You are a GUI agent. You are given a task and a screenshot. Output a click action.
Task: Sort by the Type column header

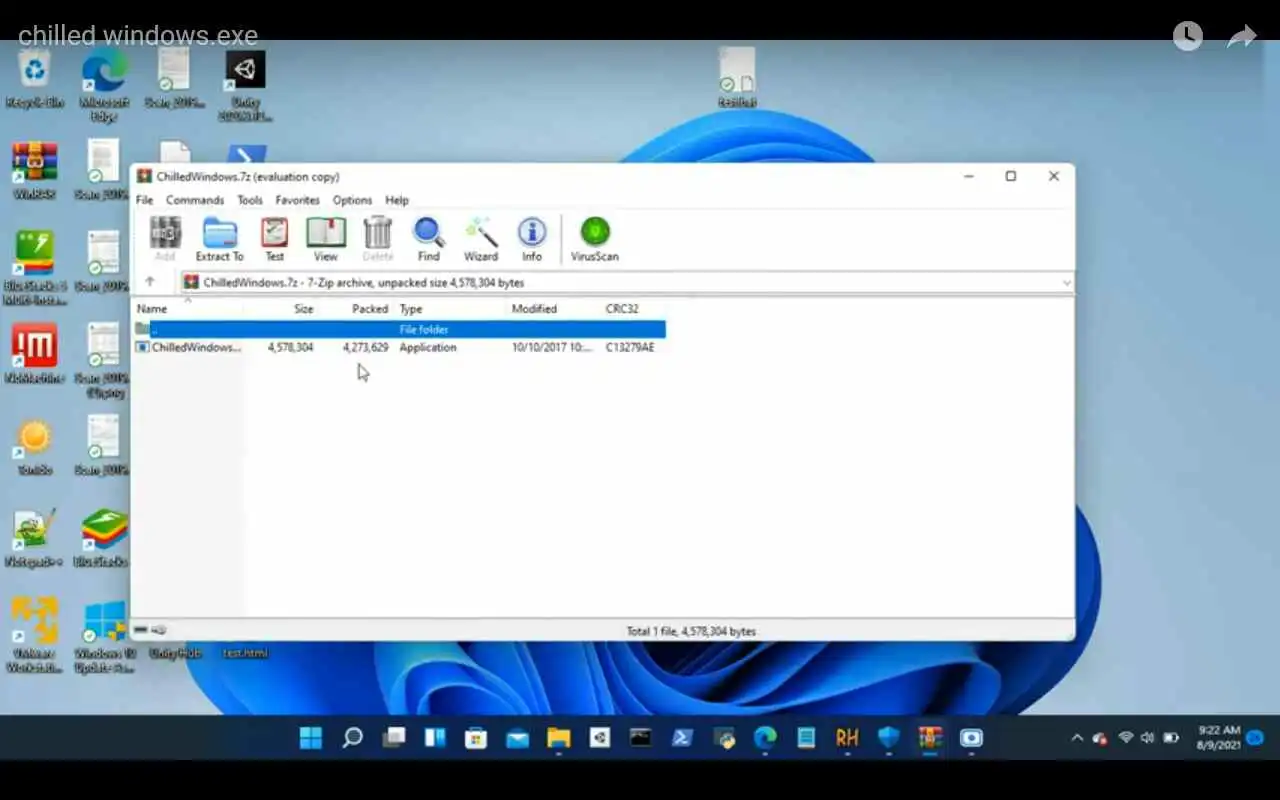pyautogui.click(x=411, y=309)
